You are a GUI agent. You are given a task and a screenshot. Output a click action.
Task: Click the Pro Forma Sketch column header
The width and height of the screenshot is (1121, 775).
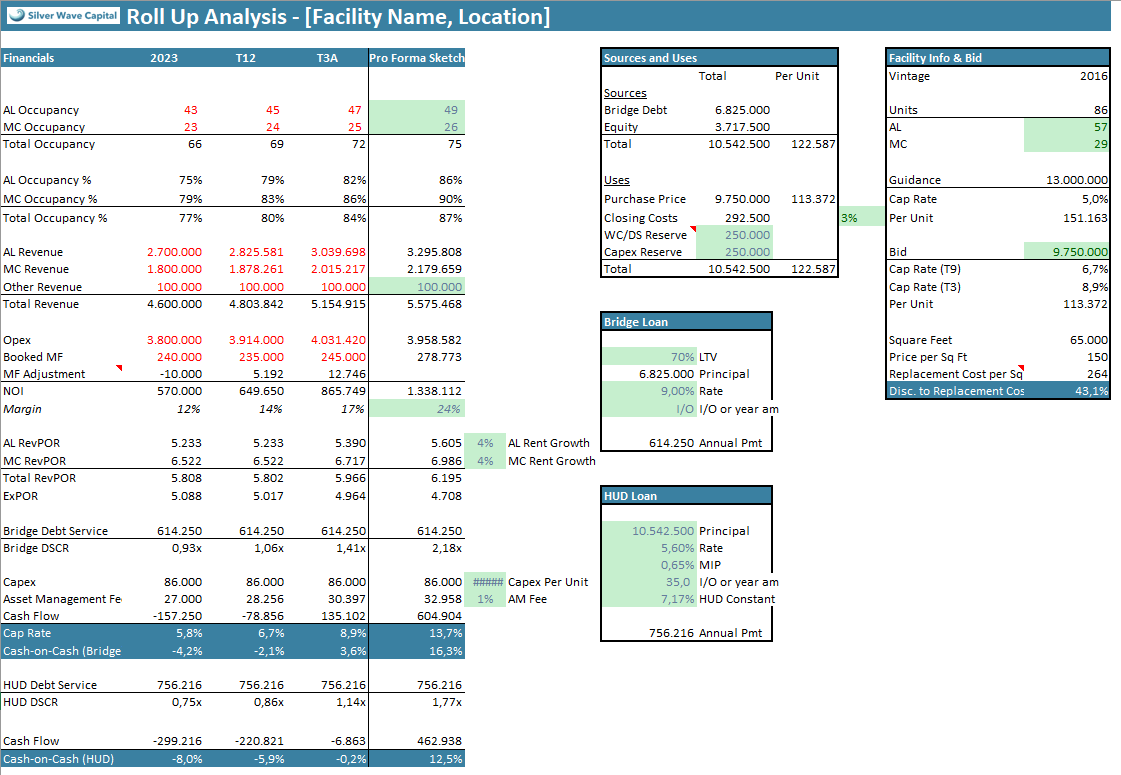click(x=416, y=58)
